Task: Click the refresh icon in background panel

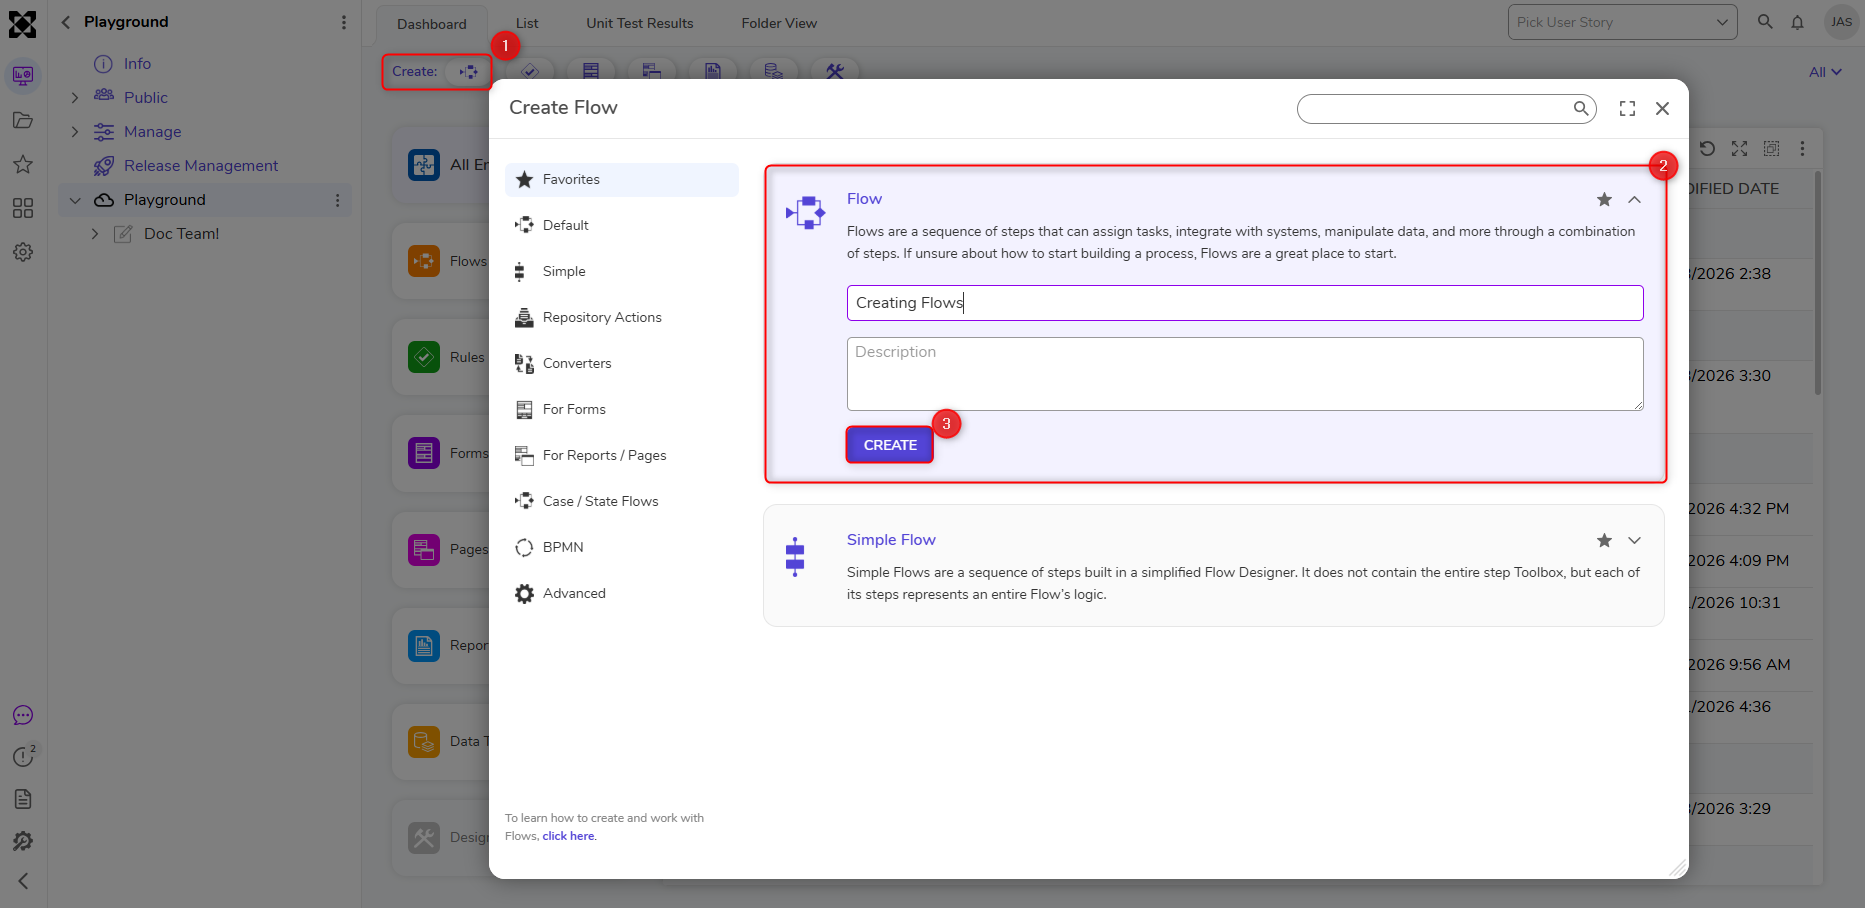Action: coord(1707,148)
